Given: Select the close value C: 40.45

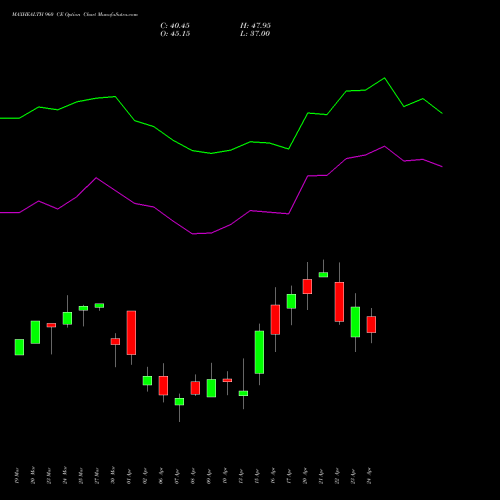Looking at the screenshot, I should pyautogui.click(x=175, y=26).
